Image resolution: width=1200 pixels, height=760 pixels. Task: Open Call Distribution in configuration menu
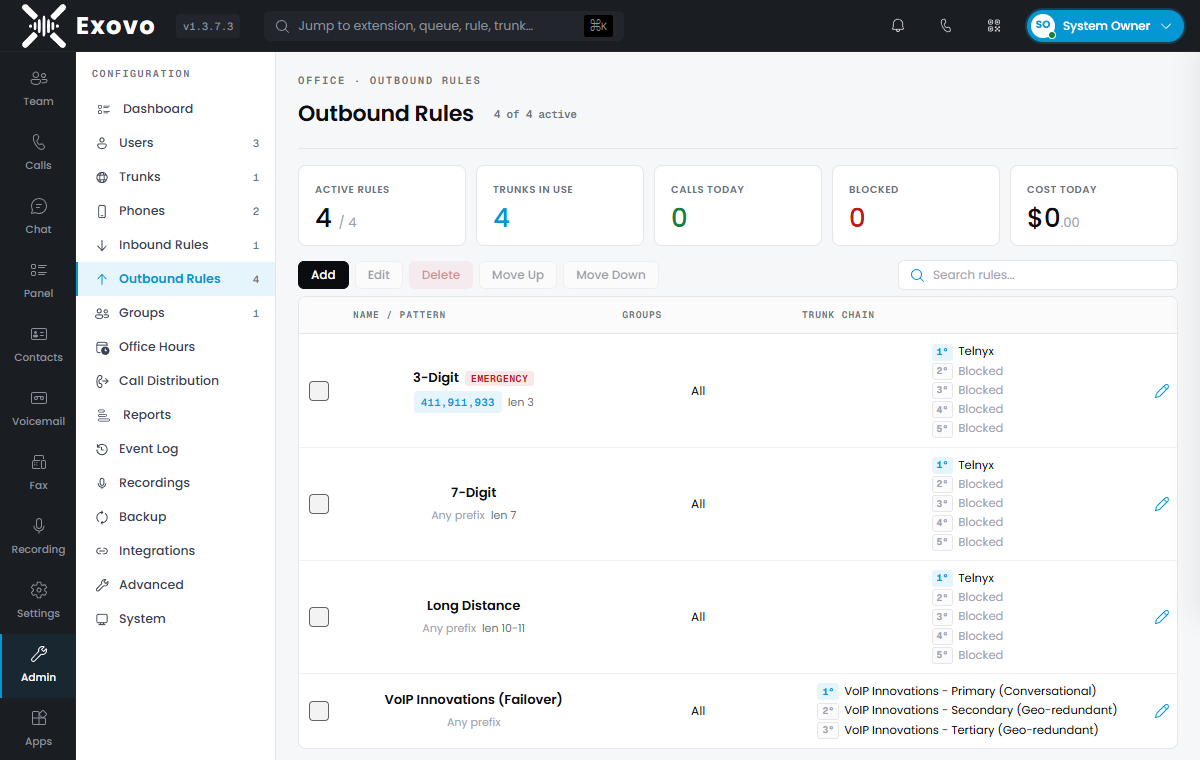coord(175,381)
